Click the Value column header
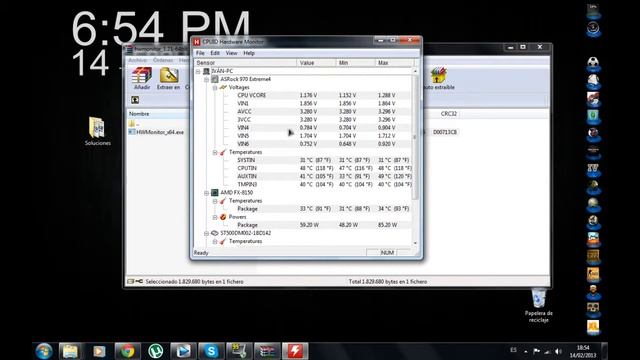The height and width of the screenshot is (360, 640). tap(316, 63)
